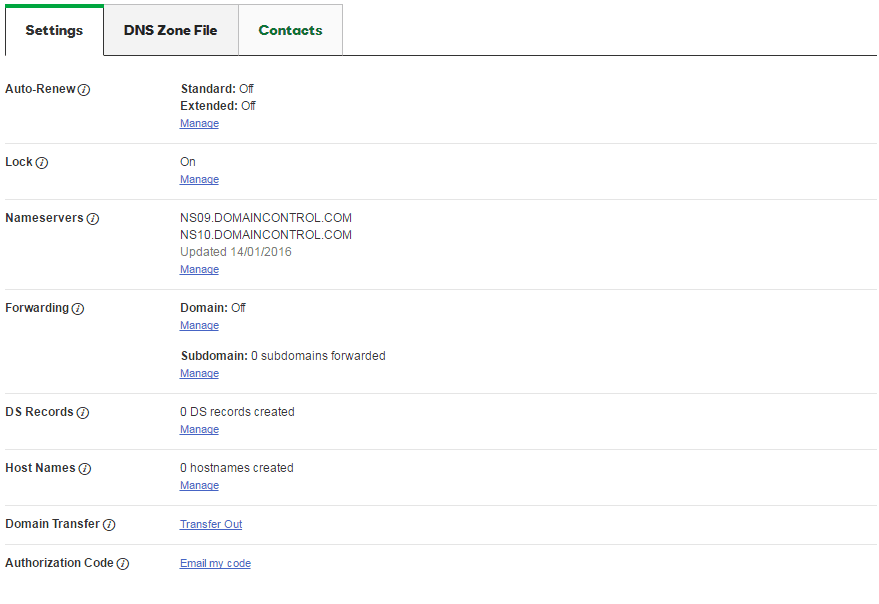Select NS10.DOMAINCONTROL.COM text

(x=266, y=234)
